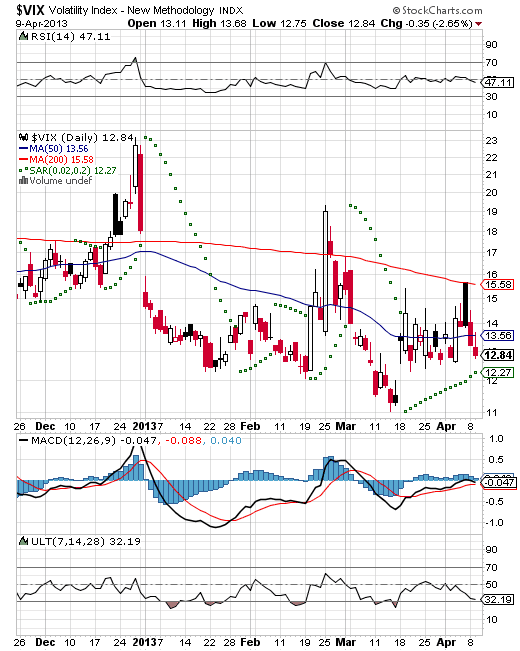Click the 2013 label on the bottom date axis
Screen dimensions: 520x651
click(x=145, y=642)
